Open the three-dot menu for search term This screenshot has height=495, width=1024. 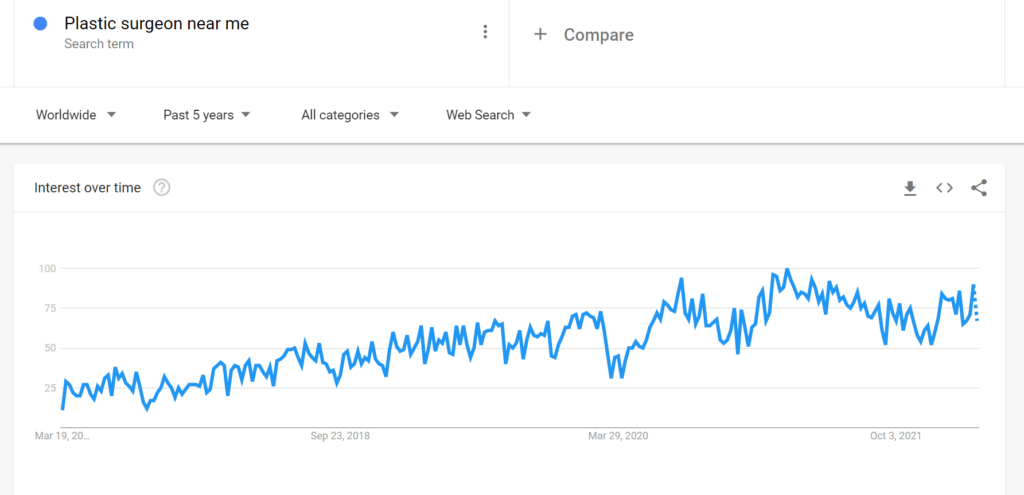coord(485,31)
